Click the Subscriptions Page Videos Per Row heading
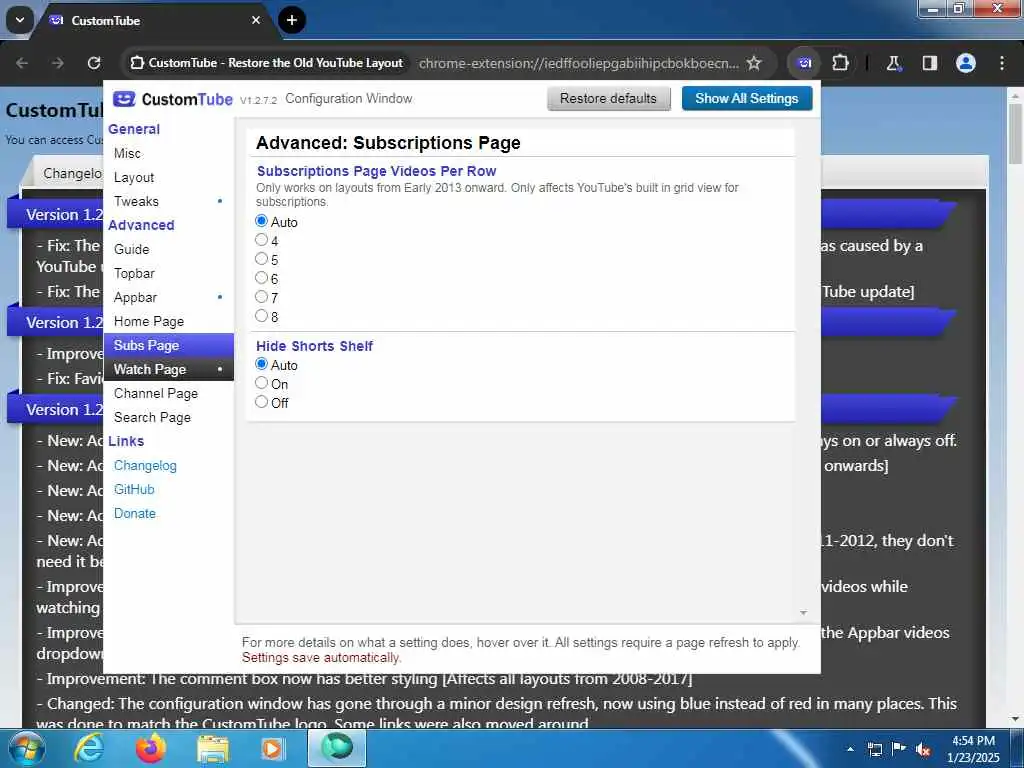The width and height of the screenshot is (1024, 768). click(x=376, y=171)
